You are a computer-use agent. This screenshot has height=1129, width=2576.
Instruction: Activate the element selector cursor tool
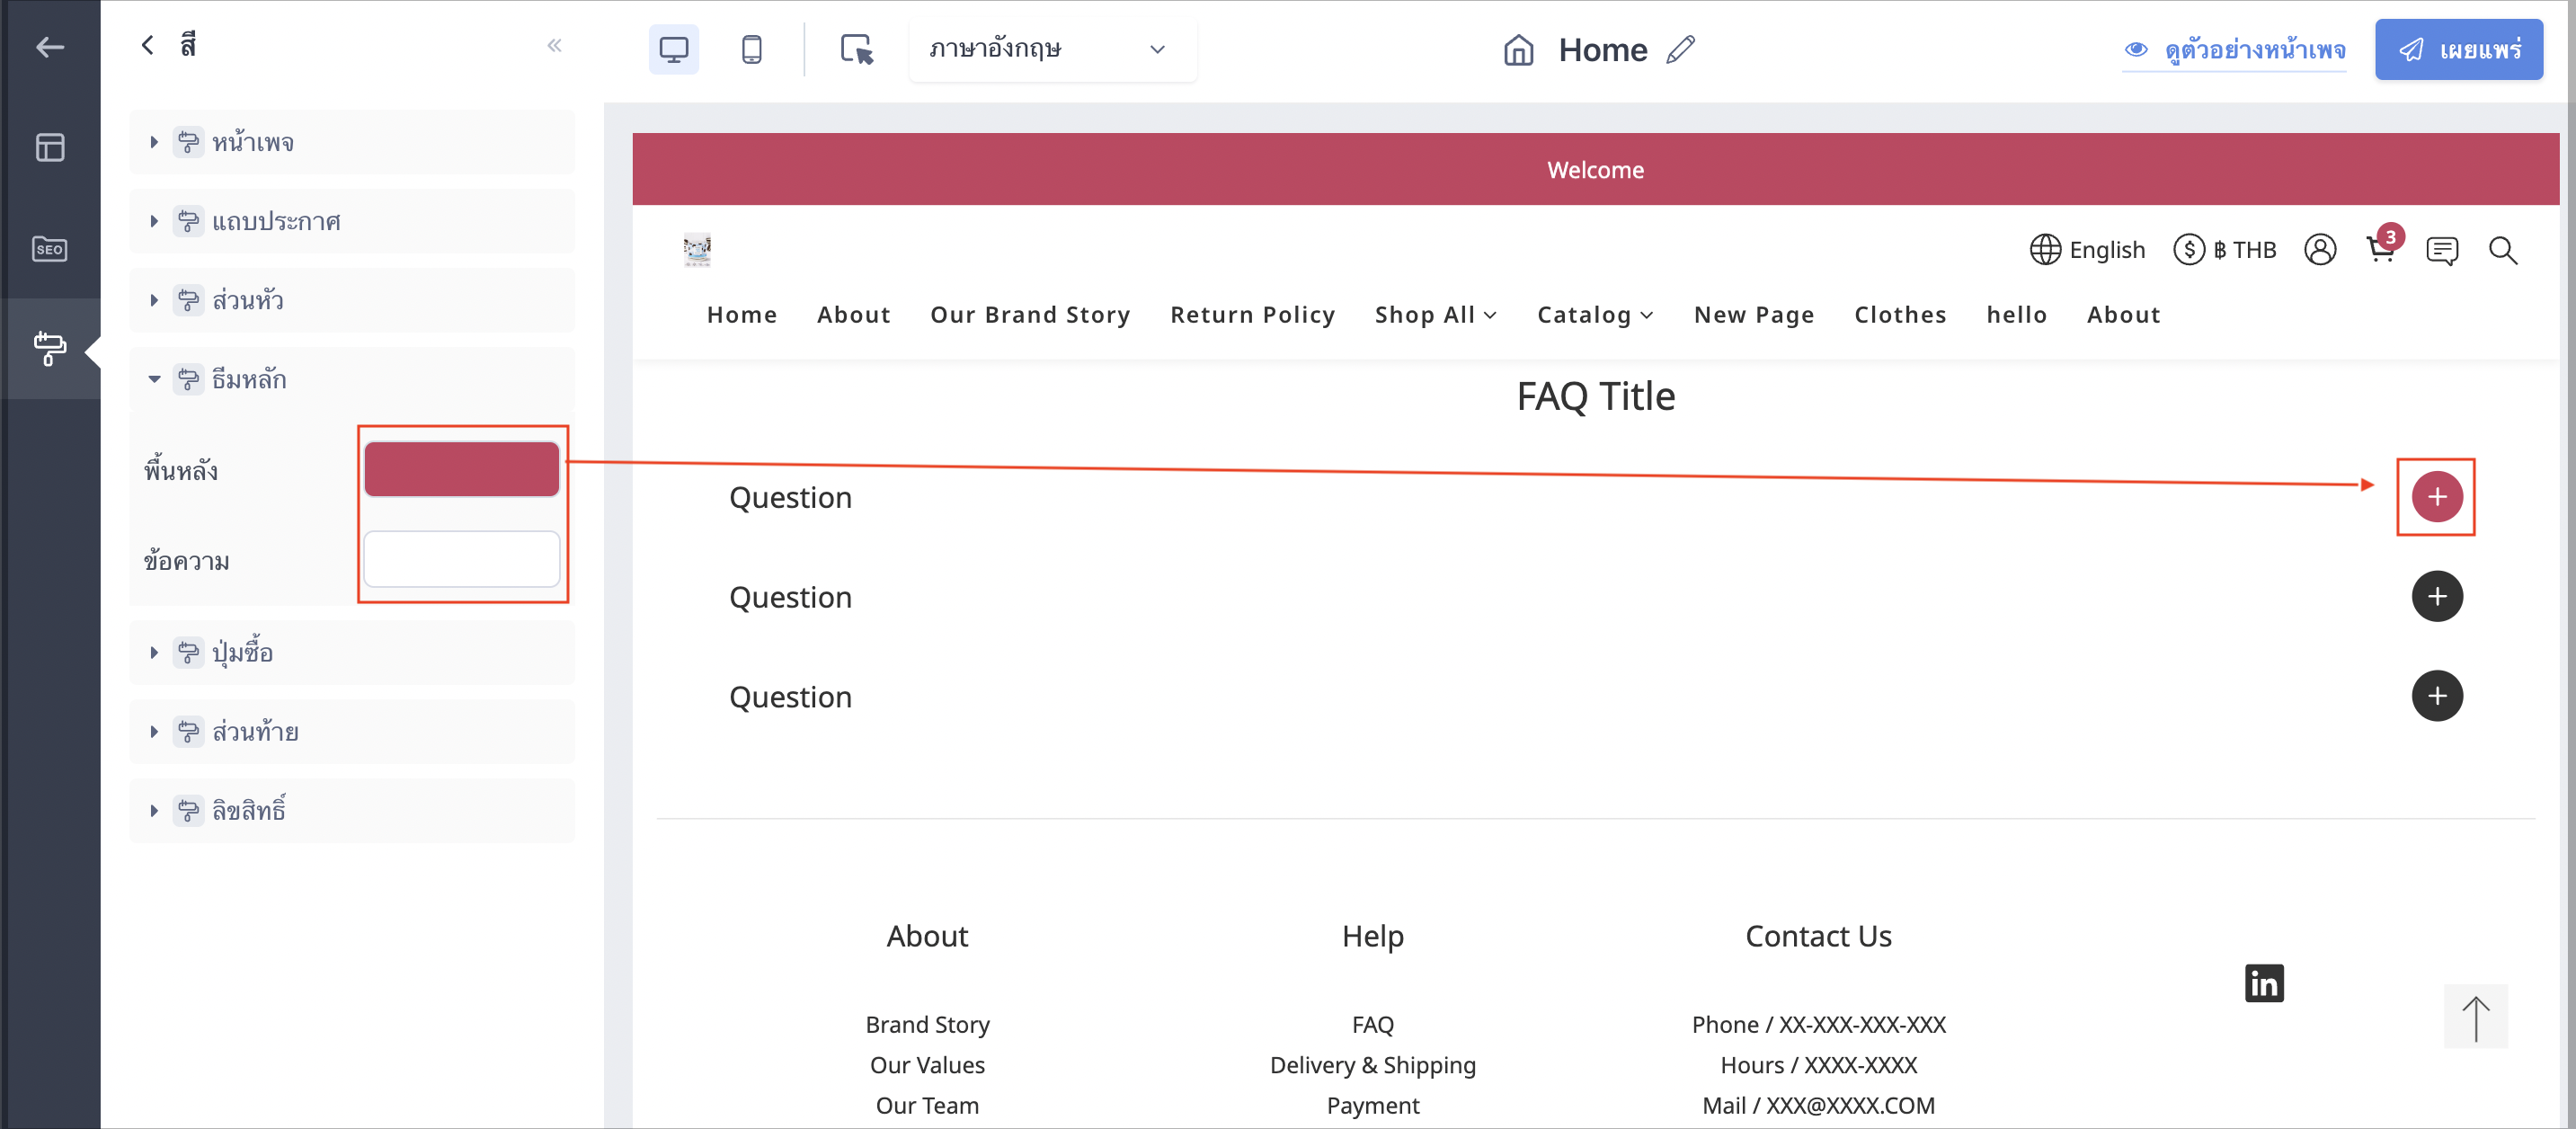(856, 49)
